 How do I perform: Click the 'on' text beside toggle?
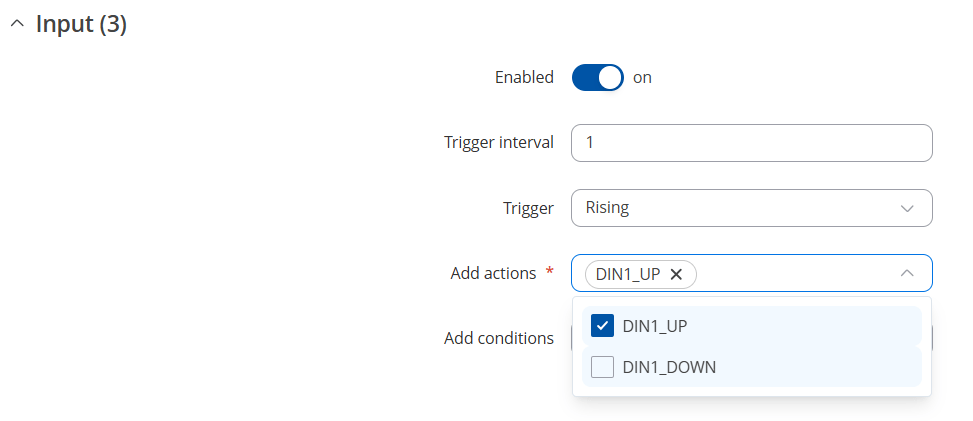click(x=642, y=78)
